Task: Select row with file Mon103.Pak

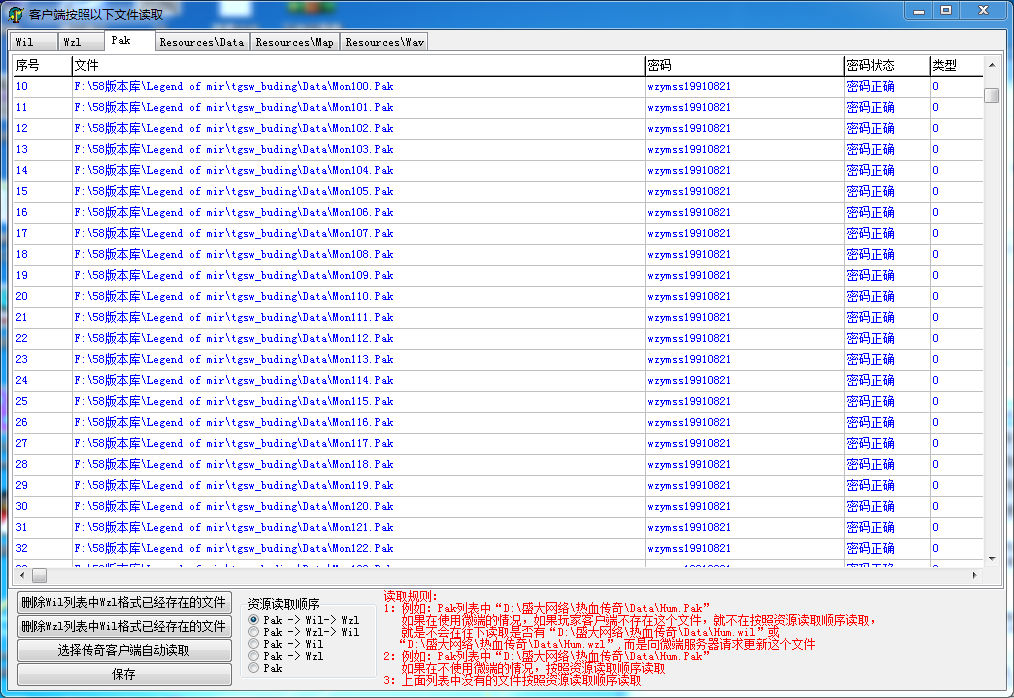Action: coord(498,149)
